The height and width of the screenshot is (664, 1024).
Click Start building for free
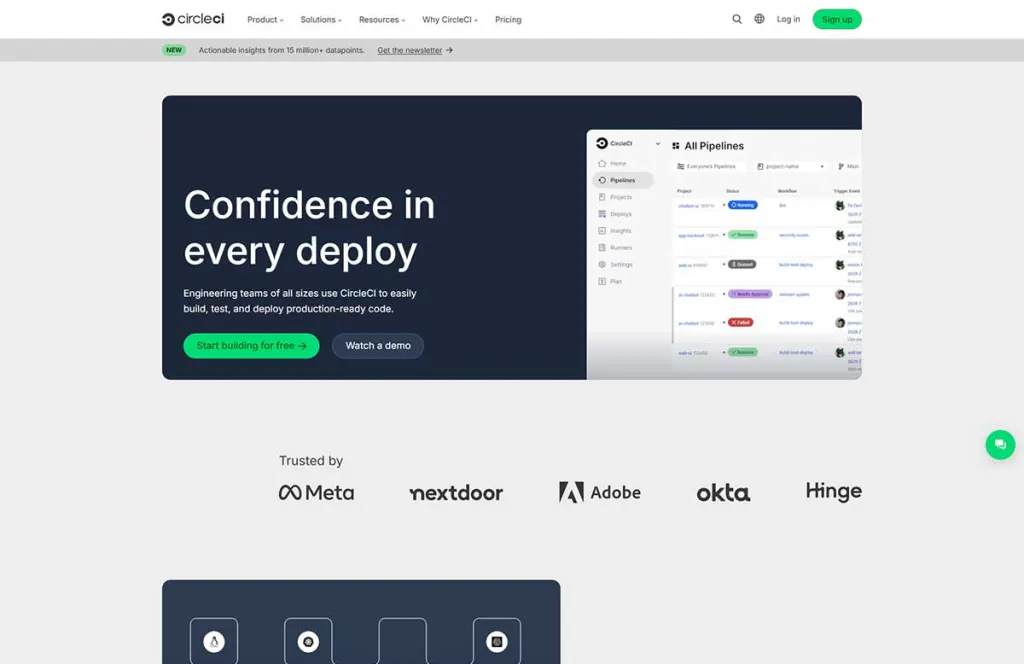[251, 345]
